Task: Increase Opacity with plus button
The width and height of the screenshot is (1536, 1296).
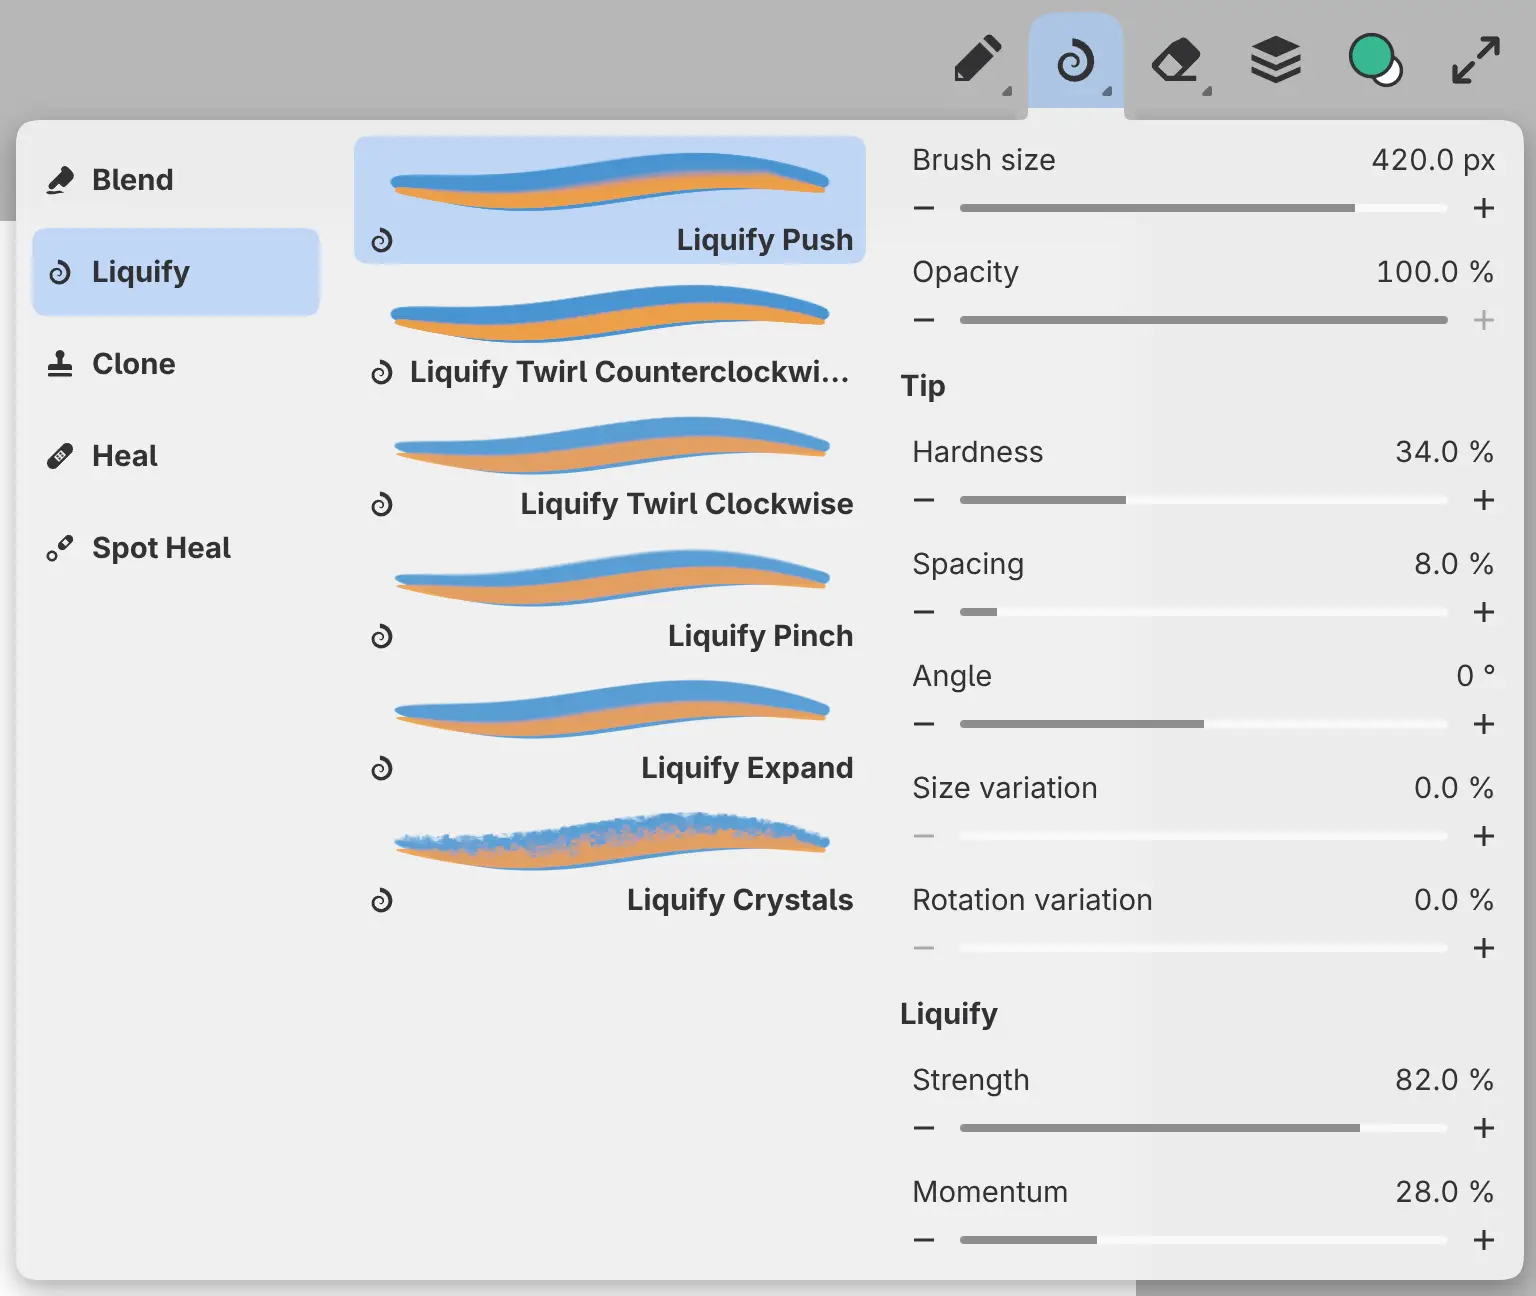Action: (1484, 320)
